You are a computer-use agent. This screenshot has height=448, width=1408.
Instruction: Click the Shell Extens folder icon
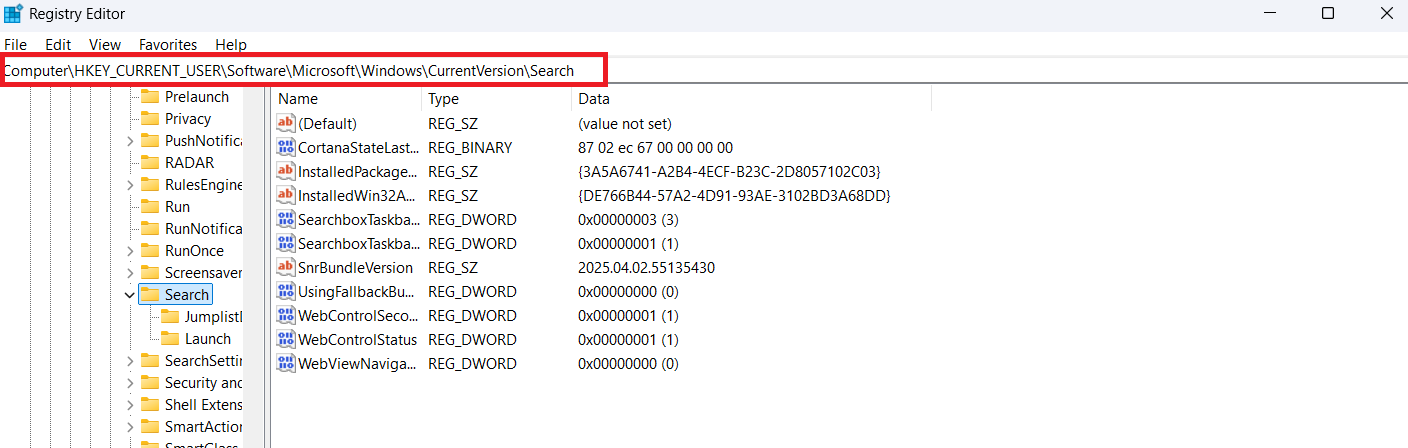pos(150,404)
